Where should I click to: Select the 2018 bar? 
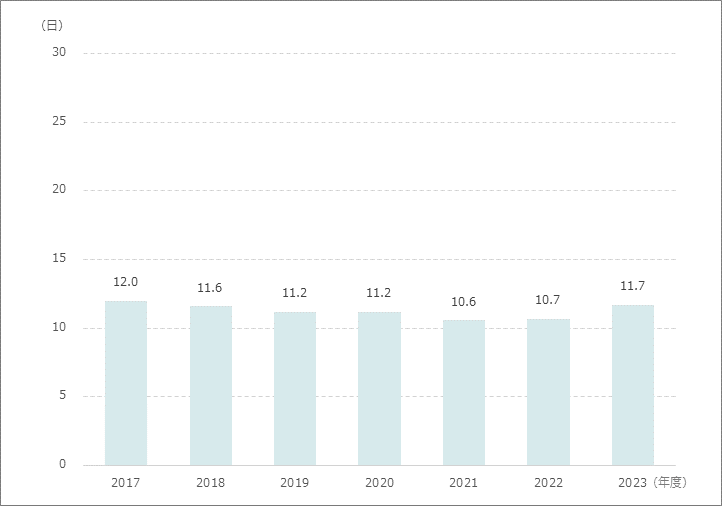tap(210, 385)
